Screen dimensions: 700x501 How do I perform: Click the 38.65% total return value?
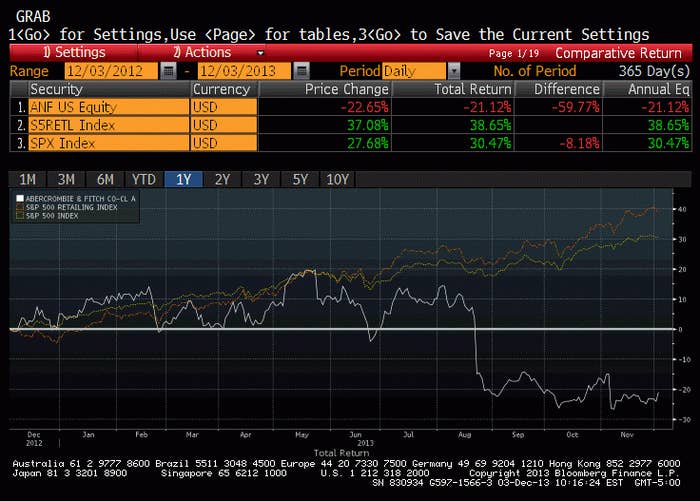pos(490,125)
